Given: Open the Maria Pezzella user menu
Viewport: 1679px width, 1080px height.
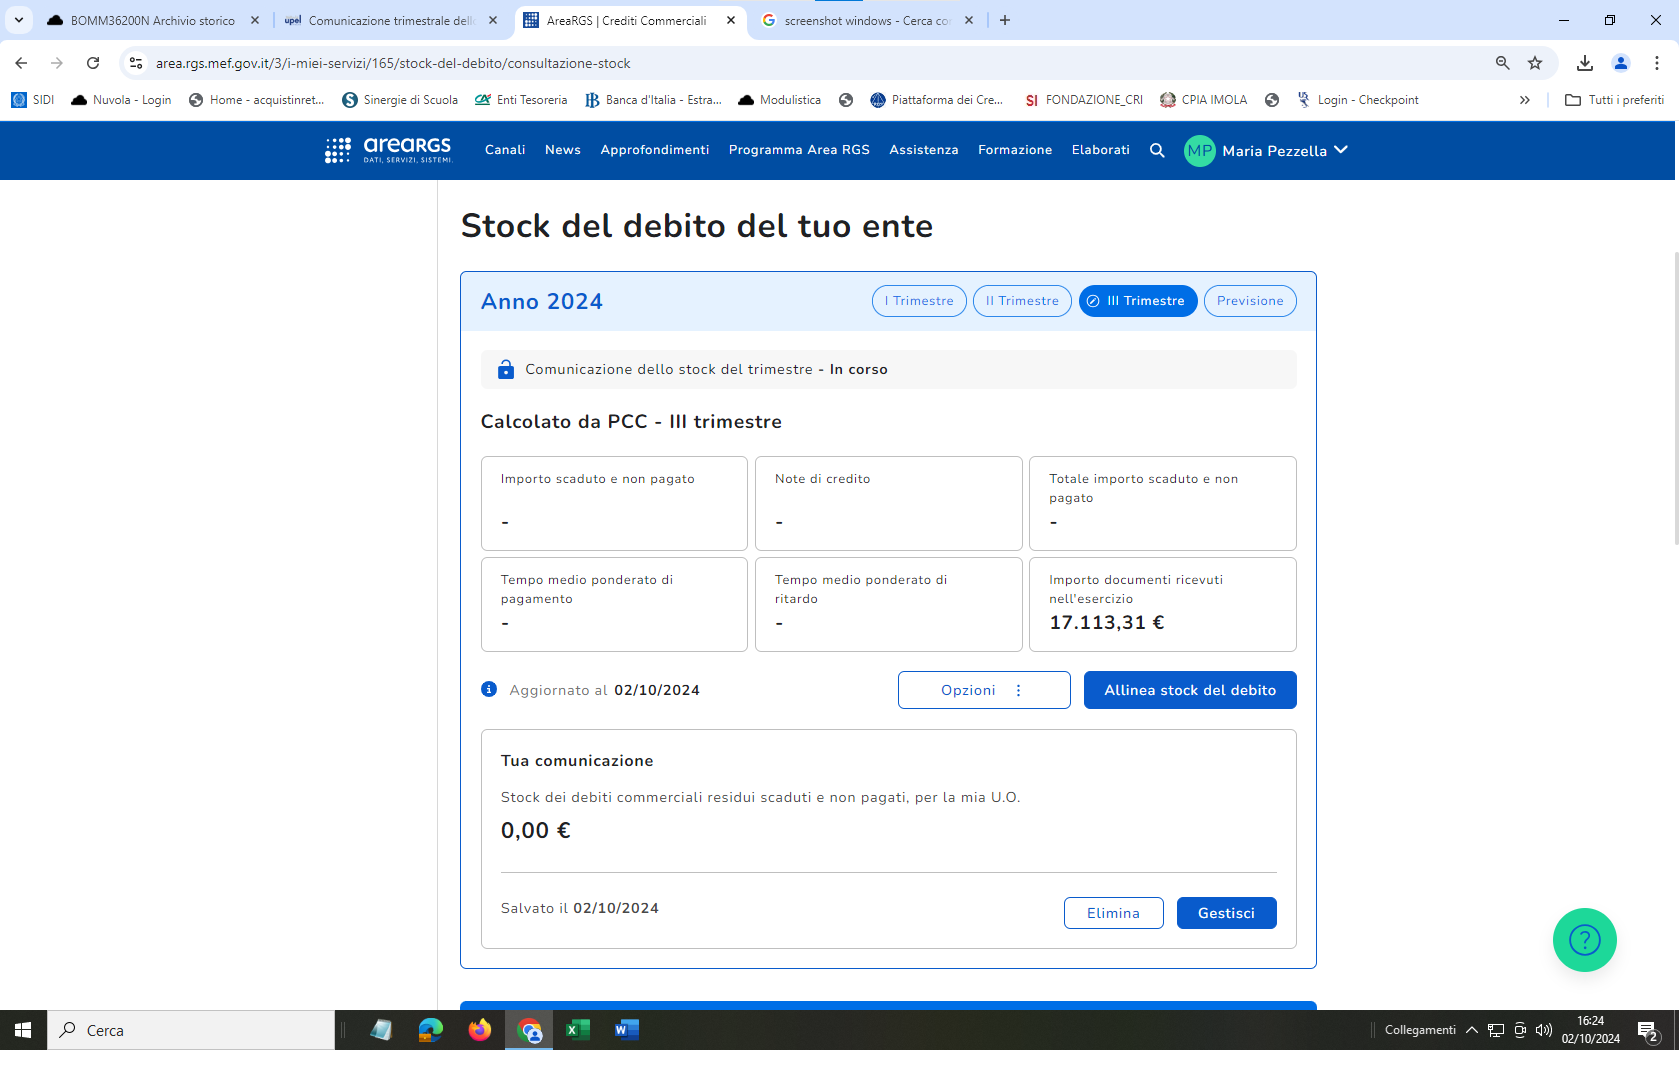Looking at the screenshot, I should (x=1267, y=150).
